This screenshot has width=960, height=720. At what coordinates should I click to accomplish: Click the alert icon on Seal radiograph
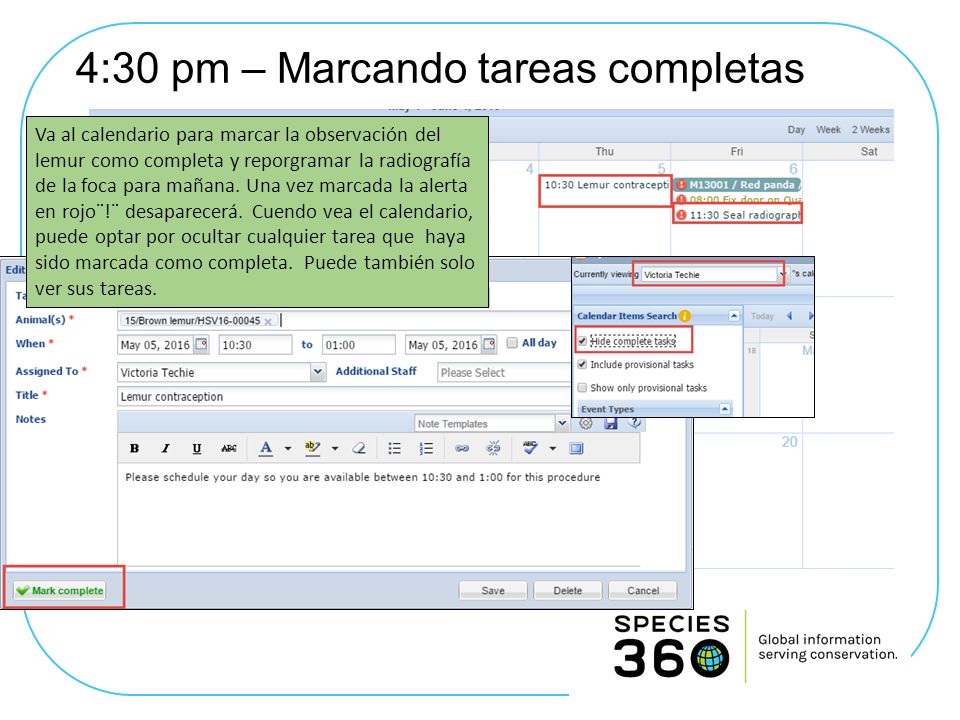681,215
